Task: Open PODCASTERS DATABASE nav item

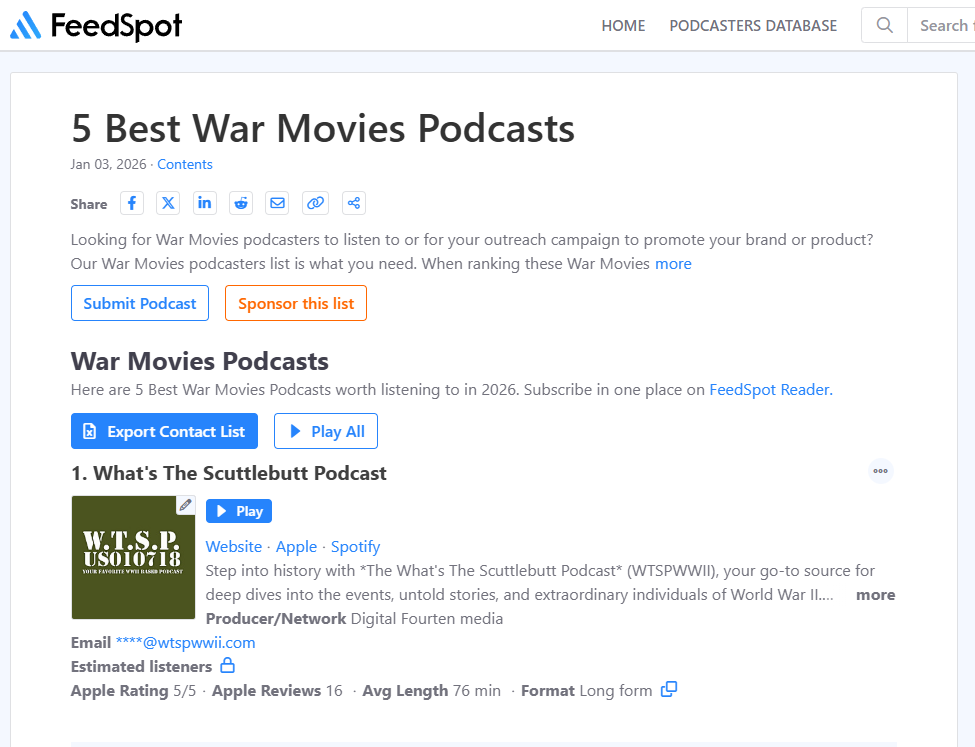Action: click(x=753, y=26)
